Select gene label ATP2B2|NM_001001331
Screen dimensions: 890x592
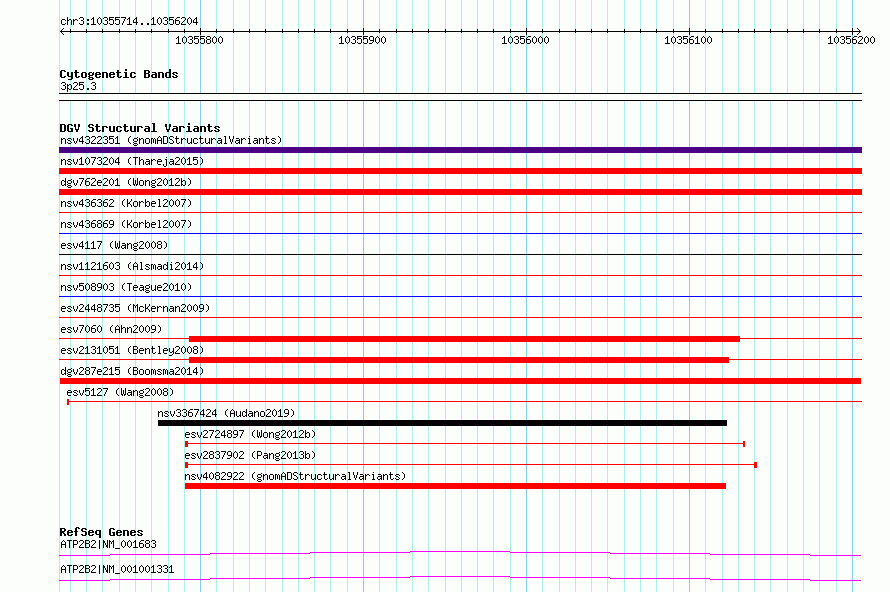click(117, 569)
